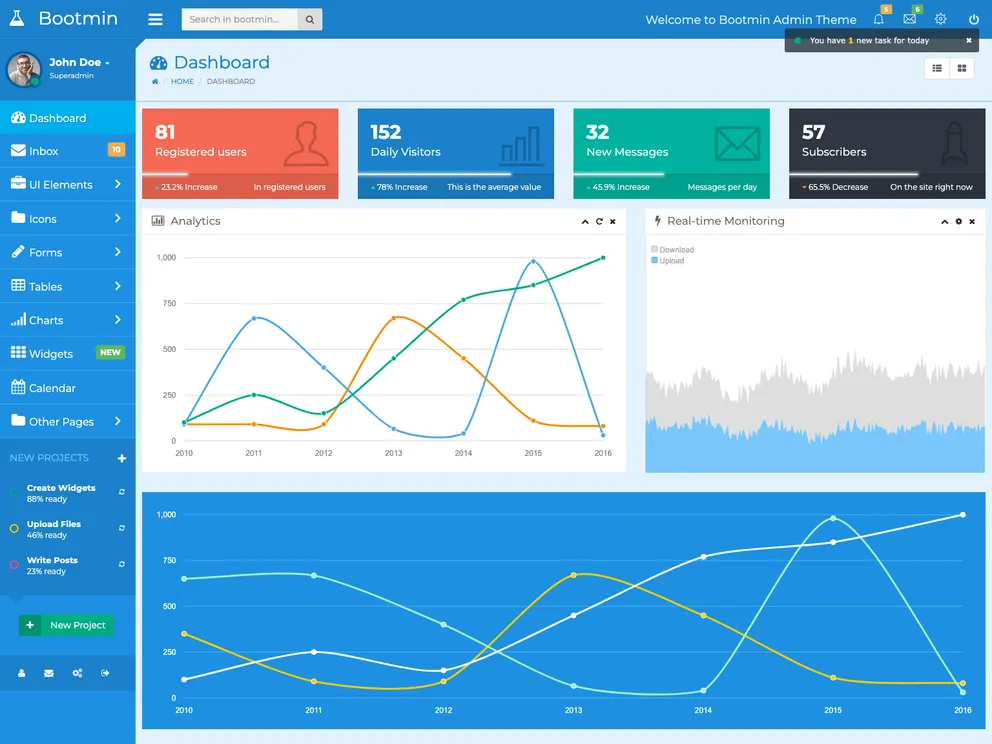This screenshot has width=992, height=744.
Task: Click the search in bootmin input field
Action: coord(239,19)
